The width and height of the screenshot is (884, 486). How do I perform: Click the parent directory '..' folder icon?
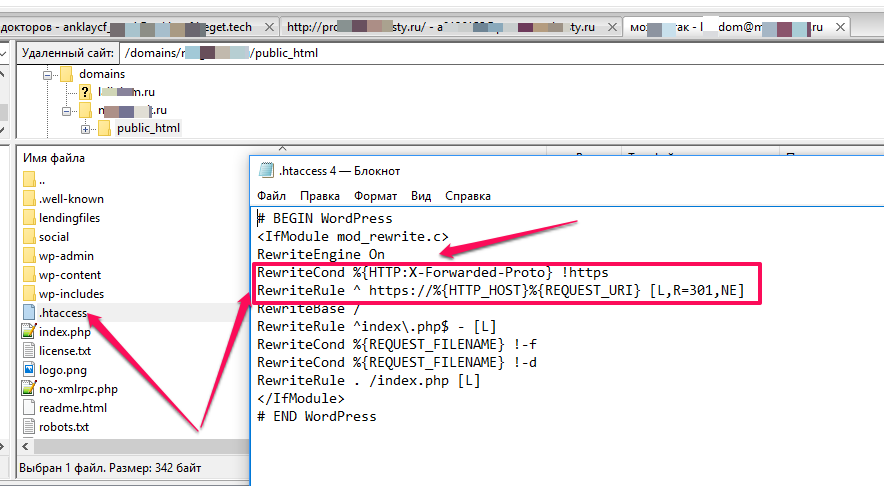coord(28,180)
